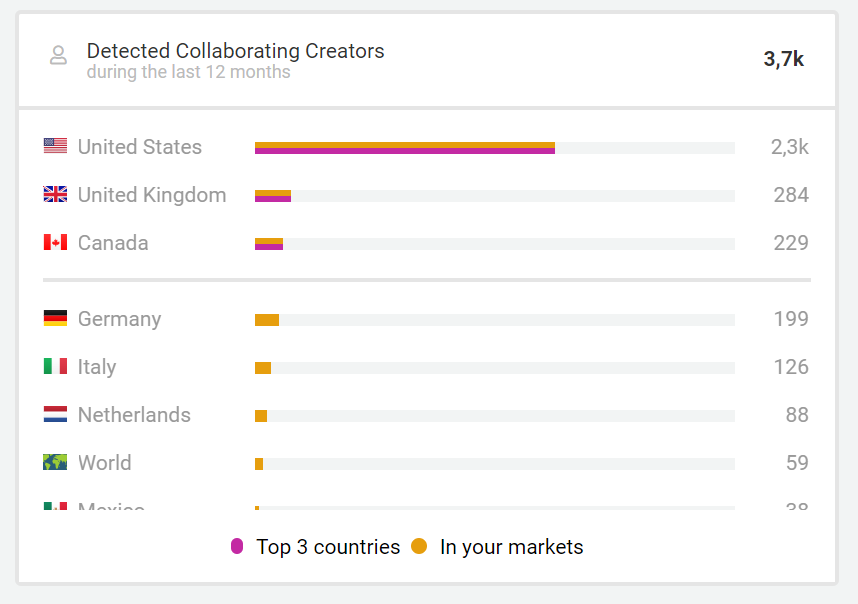Select the Germany country label
This screenshot has width=858, height=604.
120,318
